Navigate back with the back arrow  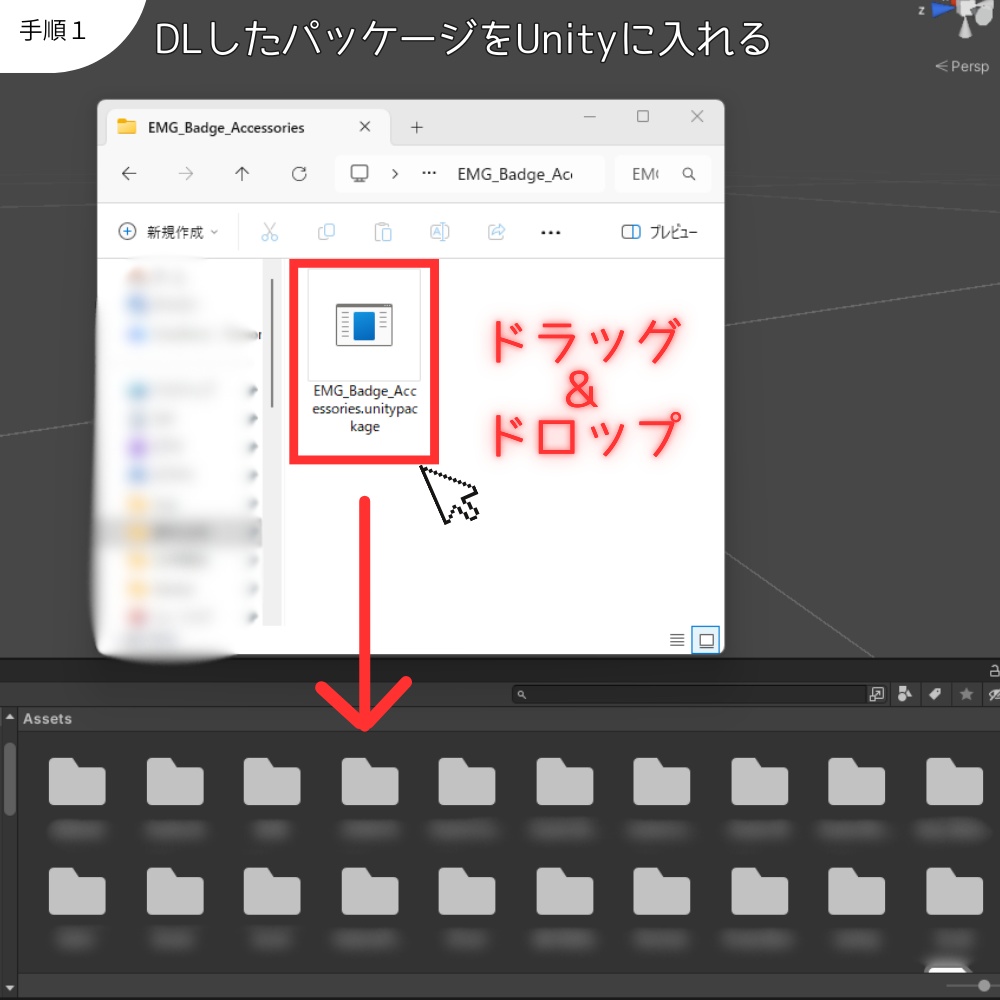128,173
